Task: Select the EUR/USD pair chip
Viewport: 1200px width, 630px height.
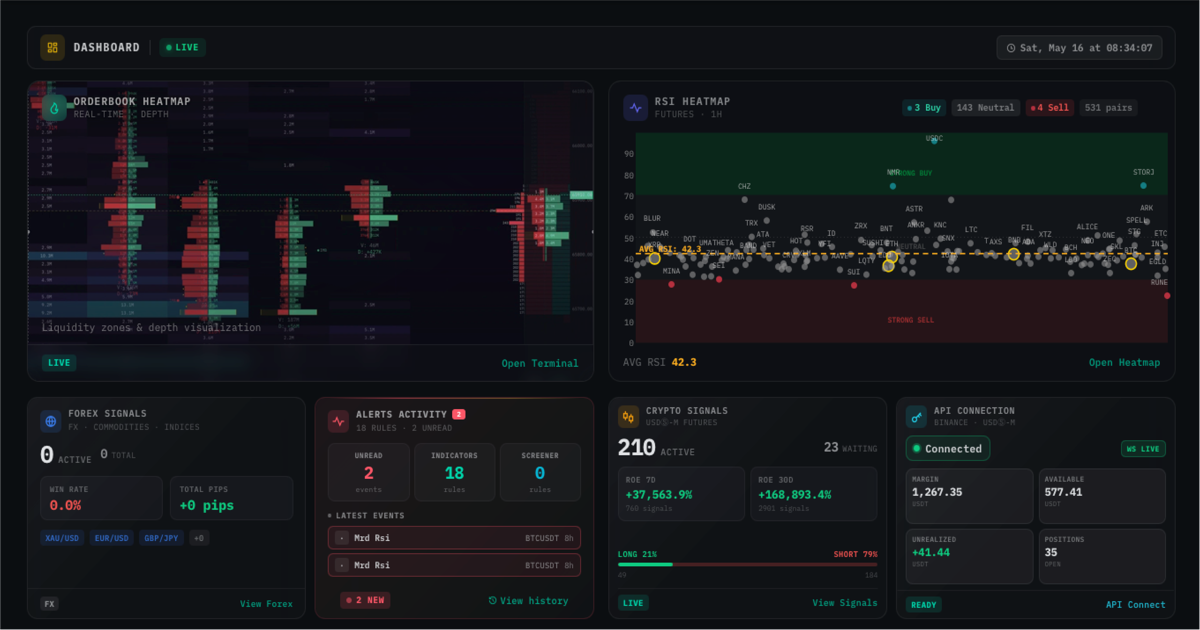Action: [x=112, y=538]
